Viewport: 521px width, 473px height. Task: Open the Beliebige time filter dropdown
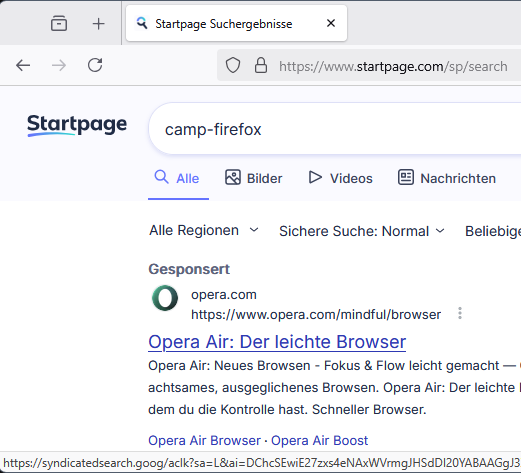(x=493, y=231)
